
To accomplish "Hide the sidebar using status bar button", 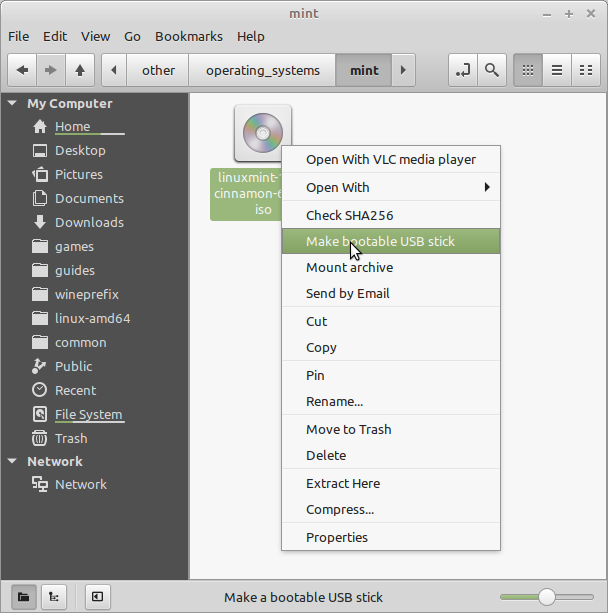I will tap(98, 597).
